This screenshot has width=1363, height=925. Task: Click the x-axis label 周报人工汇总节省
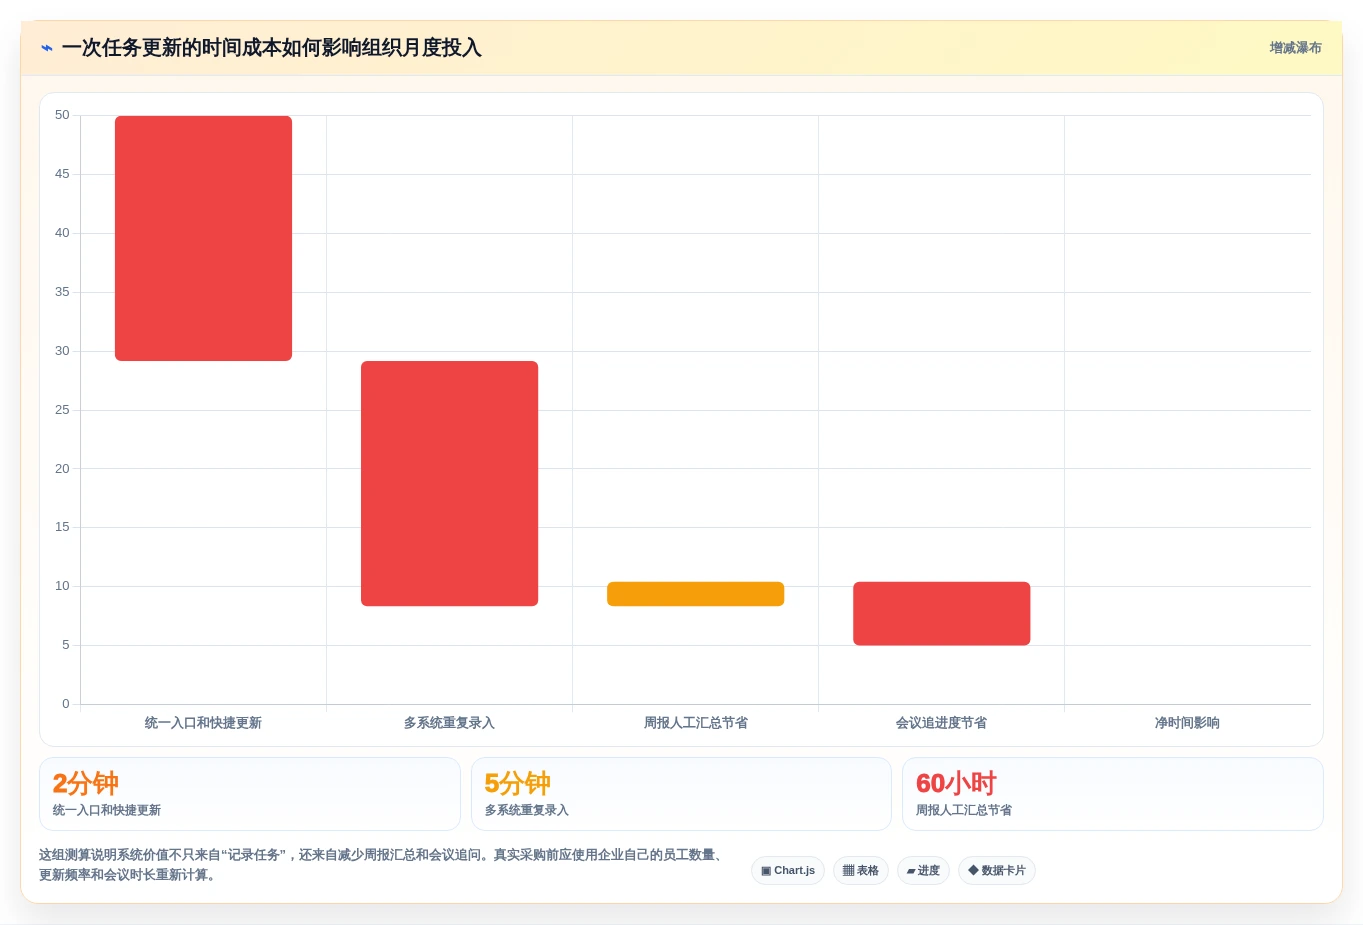[695, 723]
